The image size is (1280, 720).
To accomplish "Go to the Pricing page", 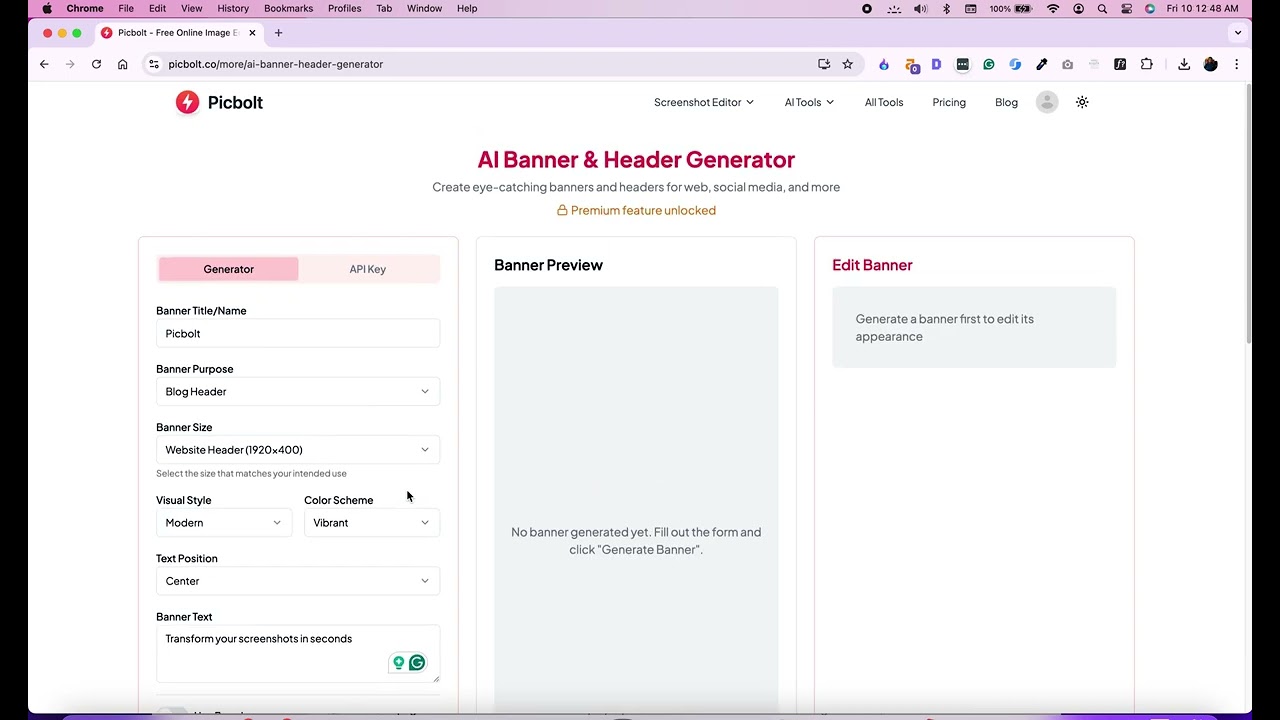I will 949,102.
